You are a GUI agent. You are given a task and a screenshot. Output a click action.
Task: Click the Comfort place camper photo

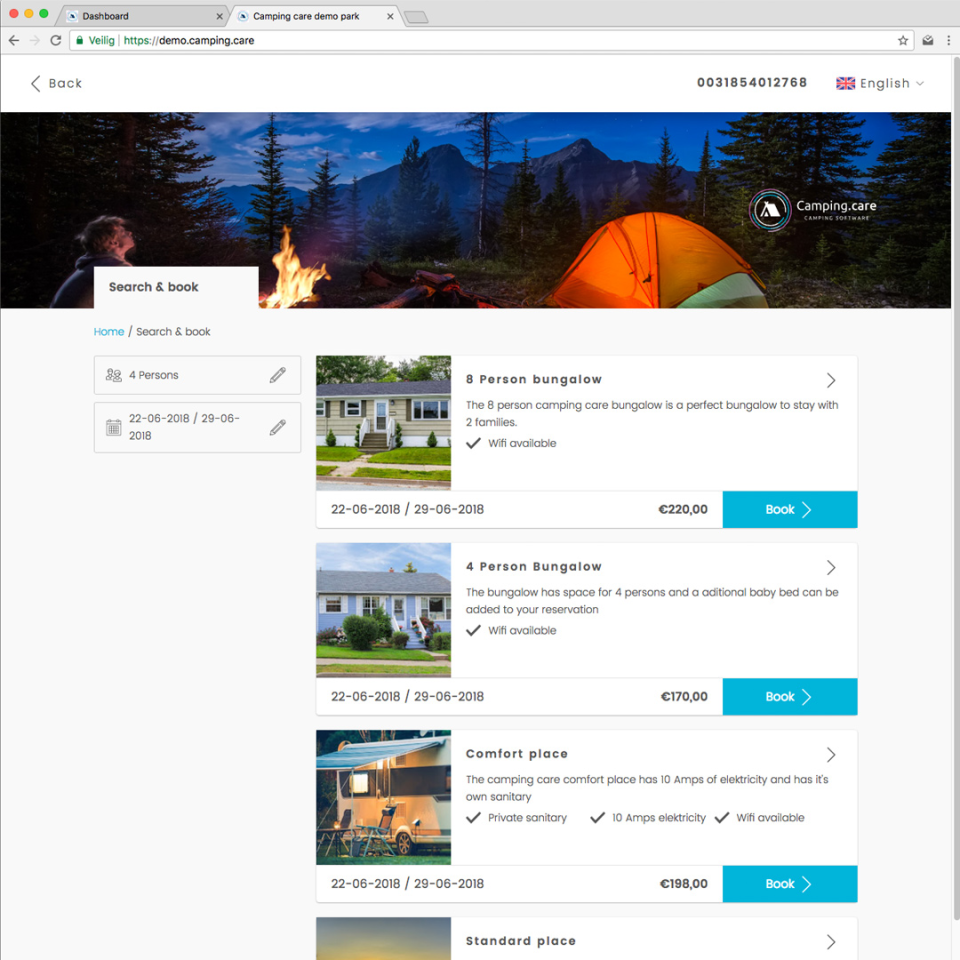click(x=383, y=797)
